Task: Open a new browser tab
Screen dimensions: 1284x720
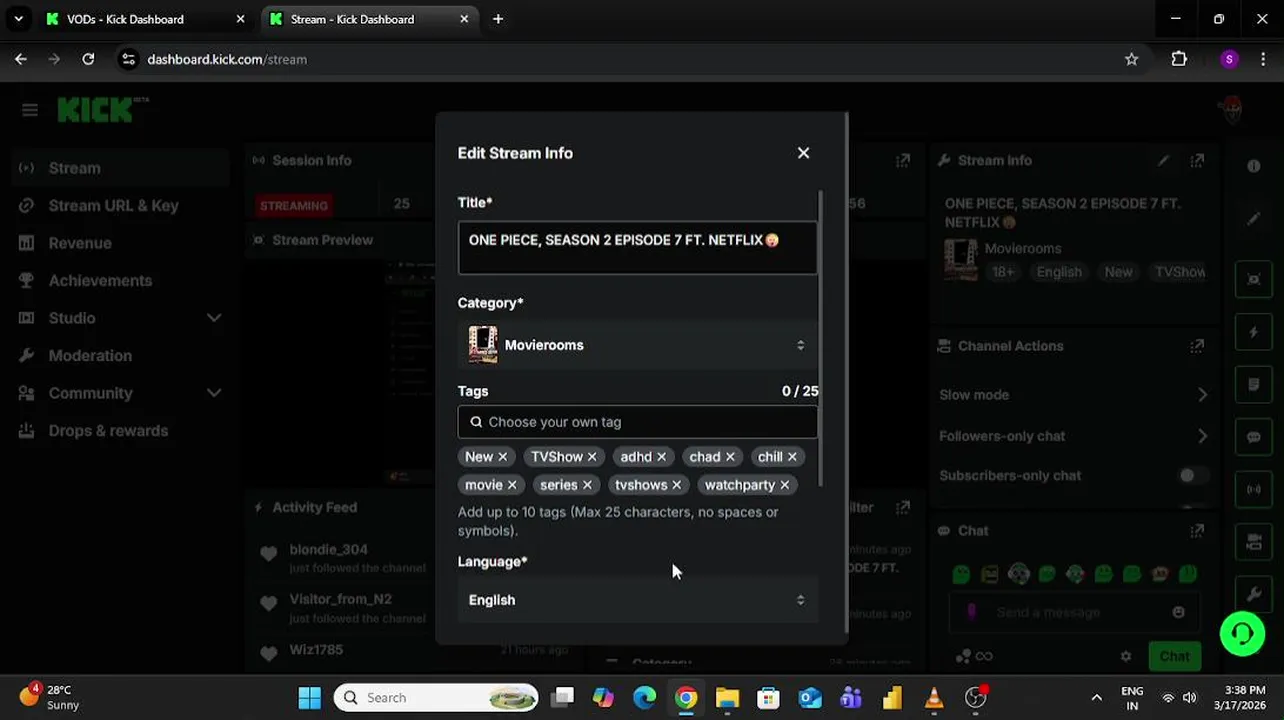Action: (x=498, y=19)
